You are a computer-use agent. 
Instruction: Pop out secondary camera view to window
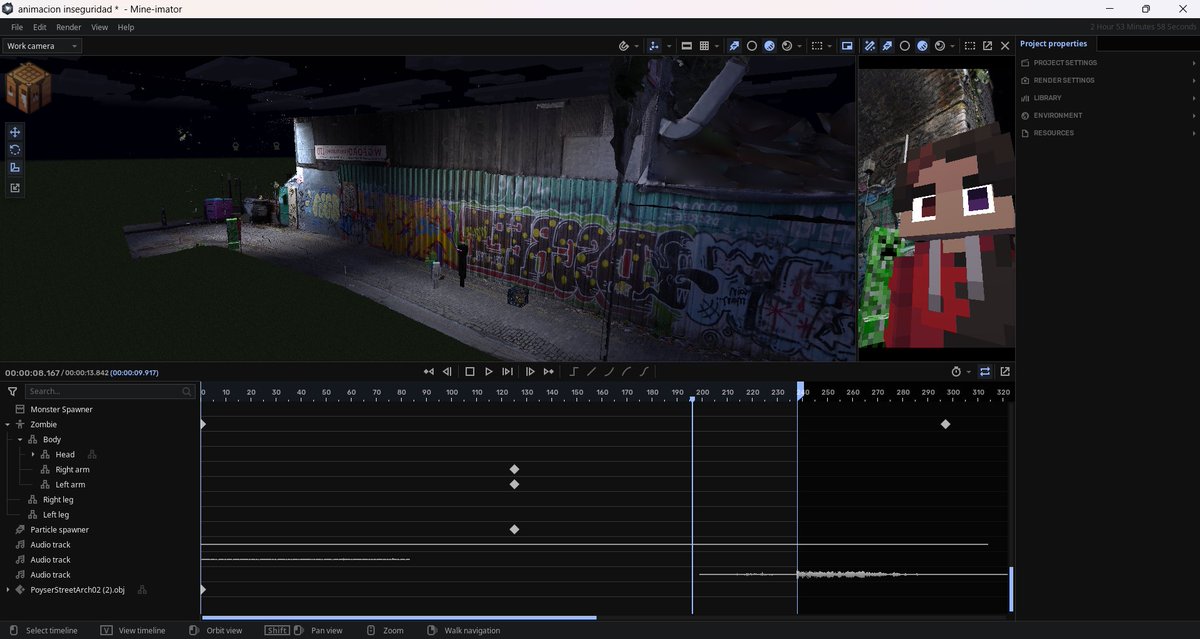pyautogui.click(x=987, y=46)
